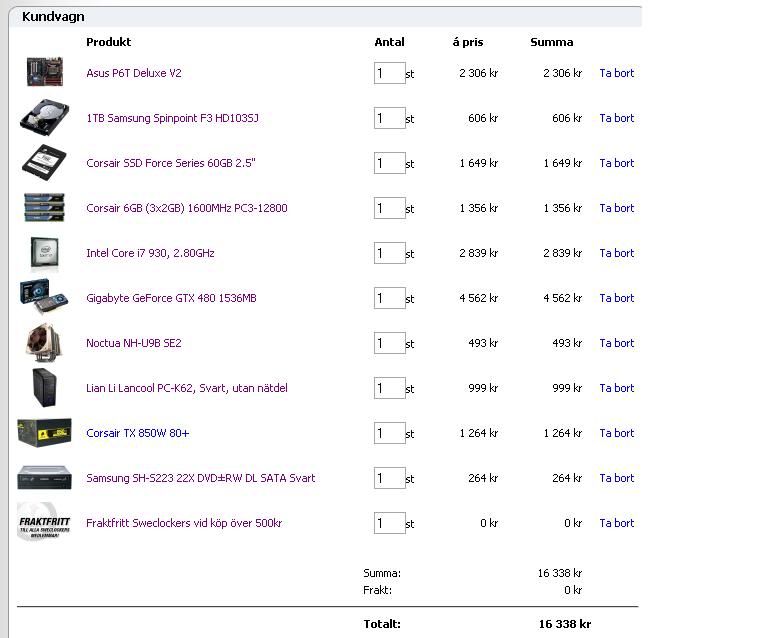Click the Lian Li Lancool case image
778x638 pixels.
coord(44,388)
